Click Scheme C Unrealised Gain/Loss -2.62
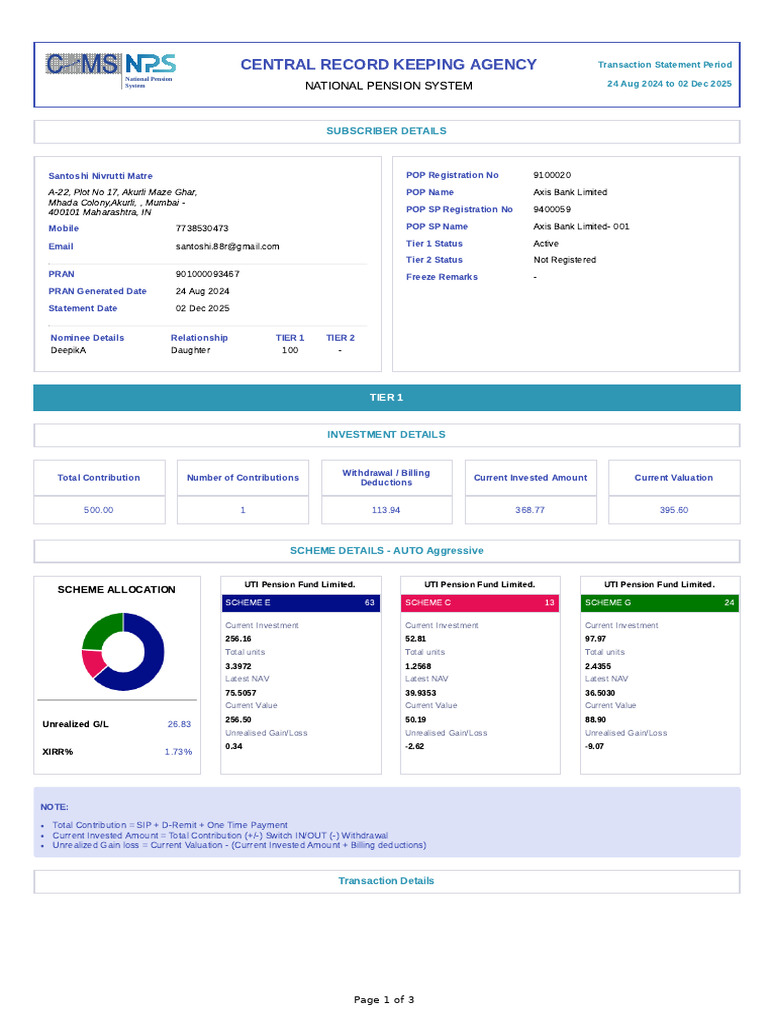The image size is (768, 1024). [415, 746]
